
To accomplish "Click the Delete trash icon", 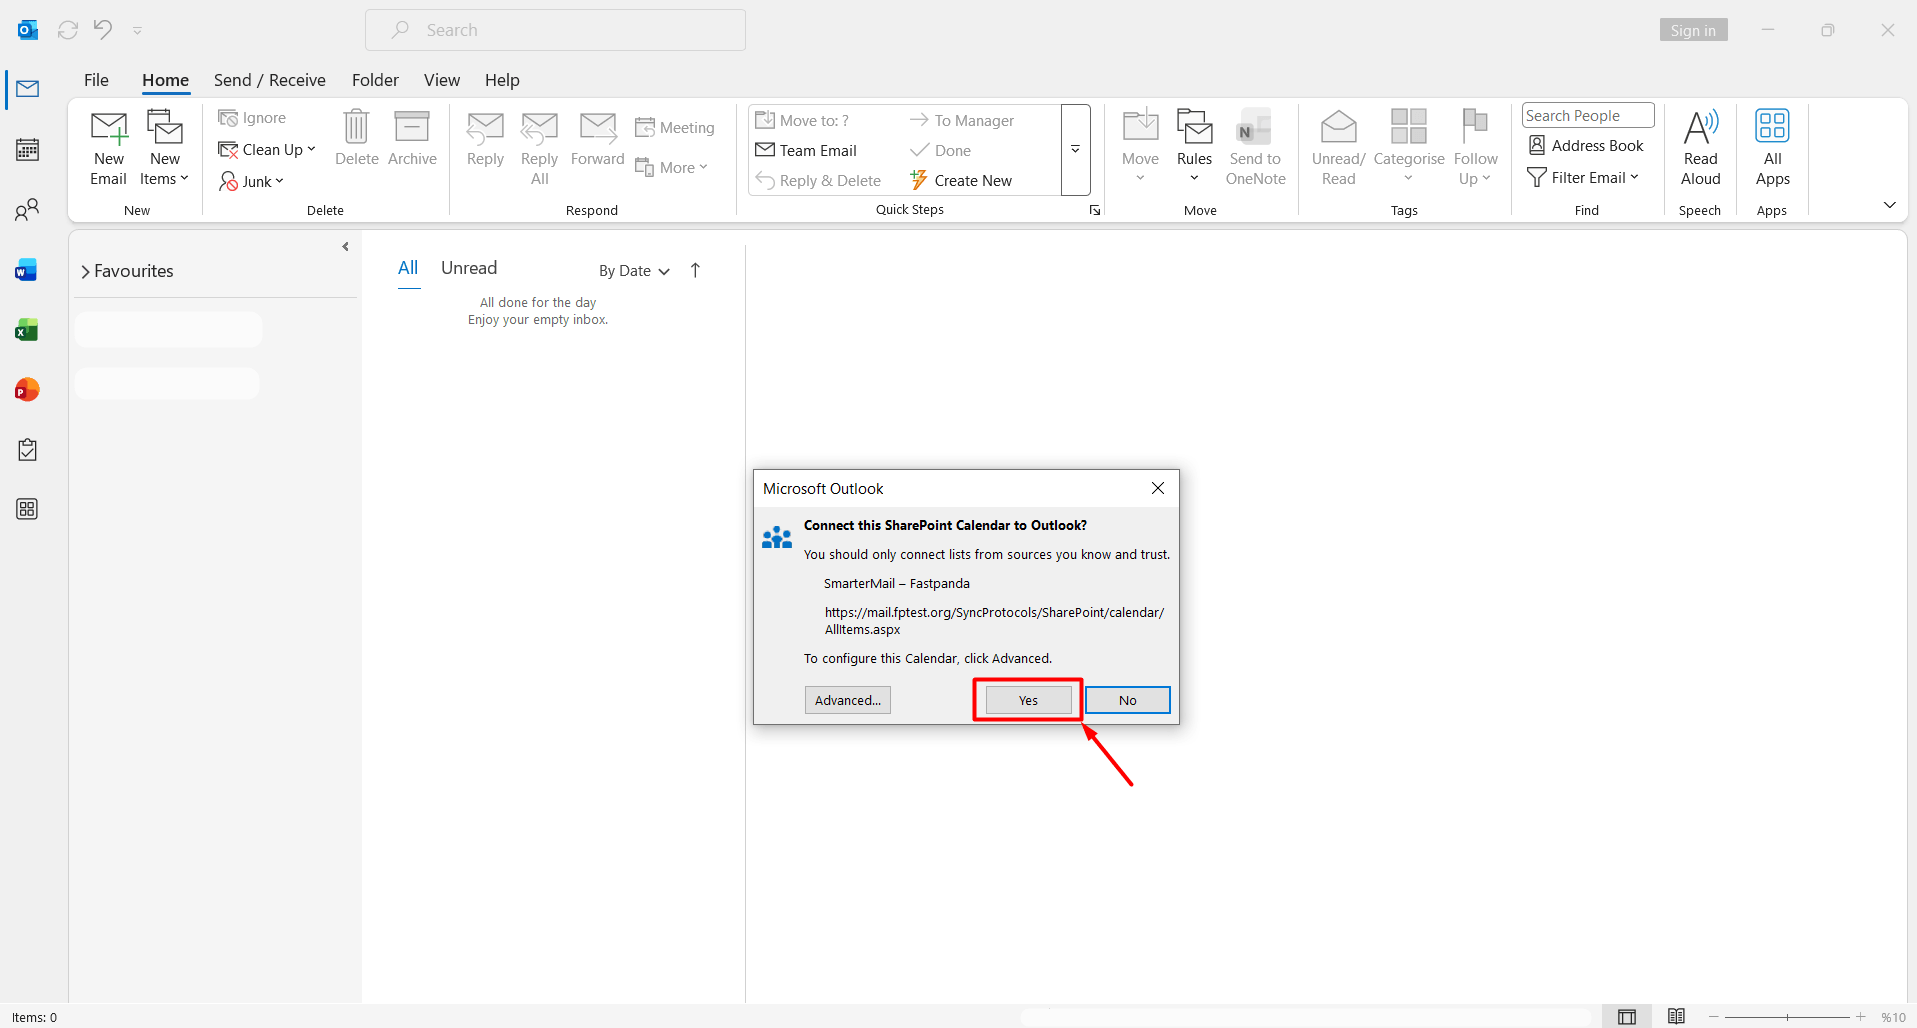I will pos(356,138).
